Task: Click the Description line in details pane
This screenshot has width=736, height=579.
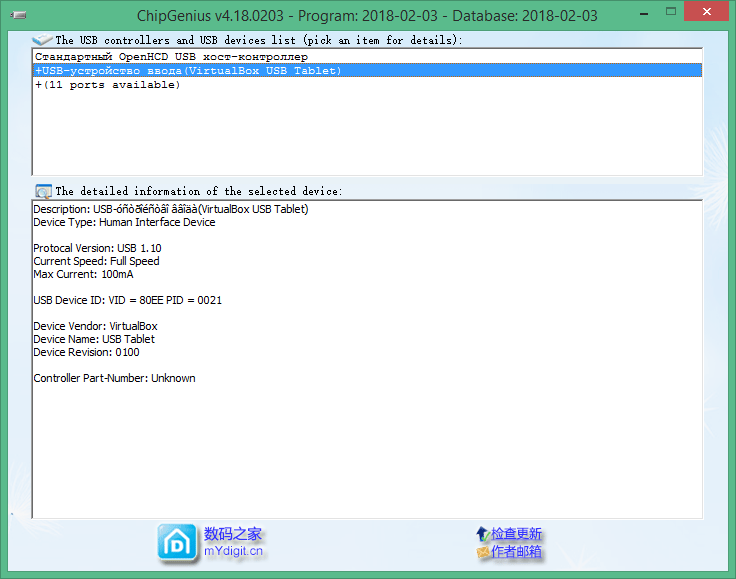Action: click(171, 209)
